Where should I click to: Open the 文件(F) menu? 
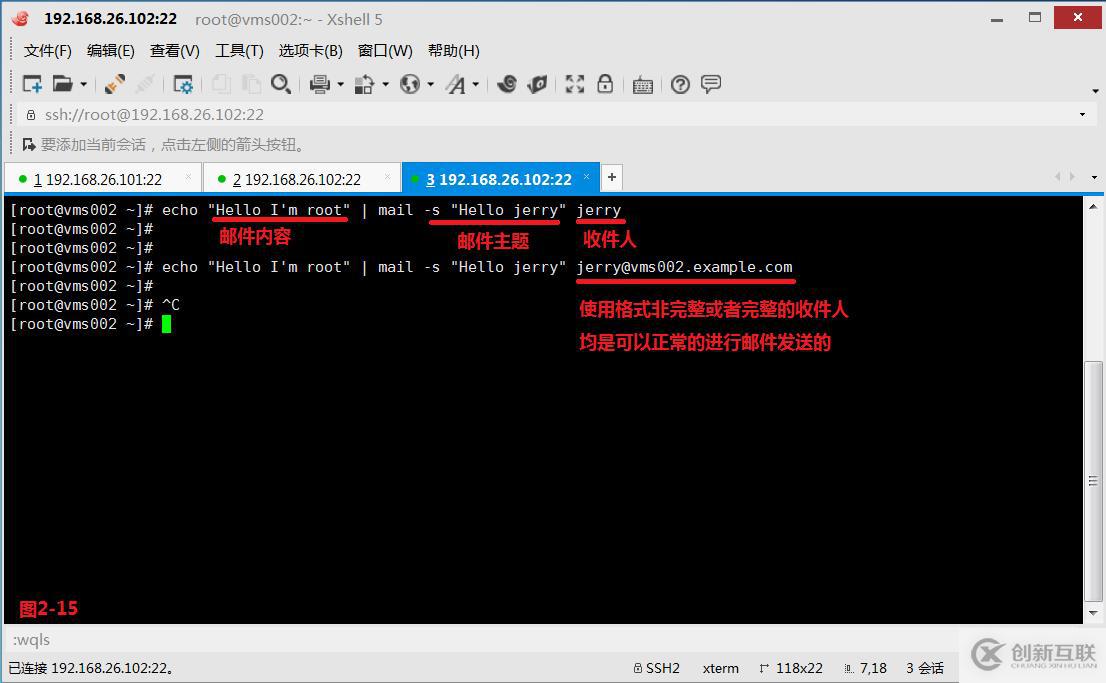coord(48,51)
